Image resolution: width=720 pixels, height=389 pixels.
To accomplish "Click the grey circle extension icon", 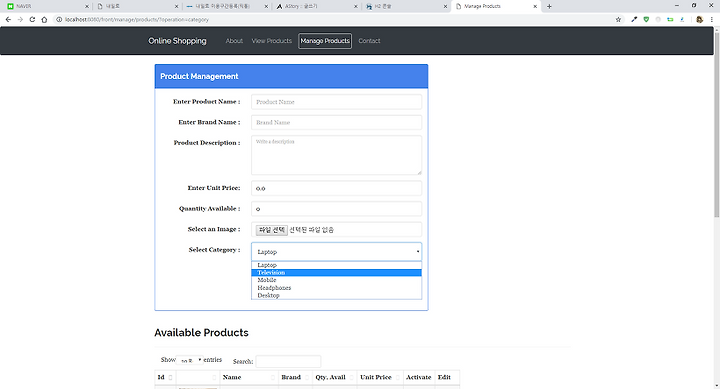I will click(658, 20).
